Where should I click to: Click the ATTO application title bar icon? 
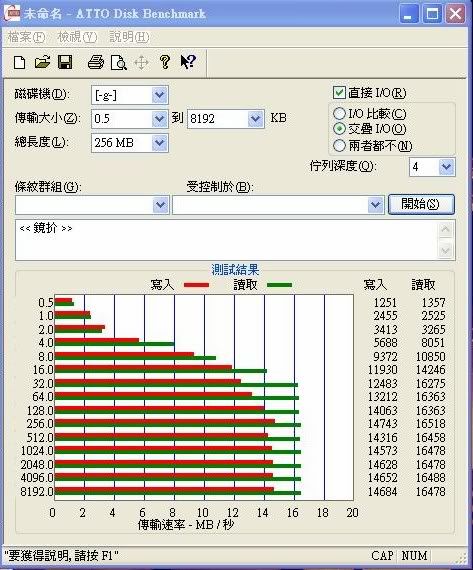[x=11, y=13]
